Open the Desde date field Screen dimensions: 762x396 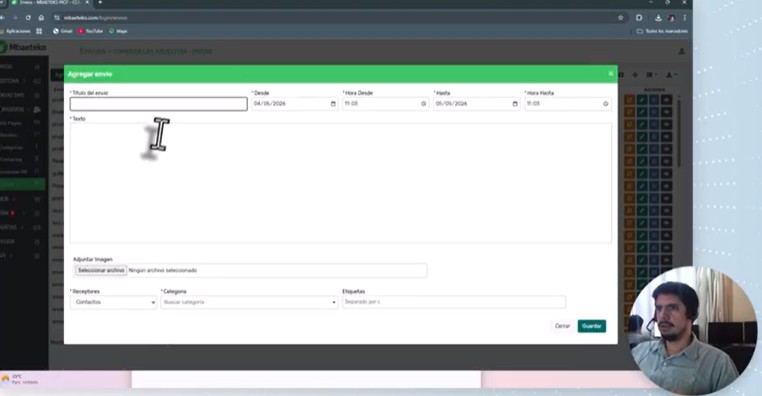[294, 103]
